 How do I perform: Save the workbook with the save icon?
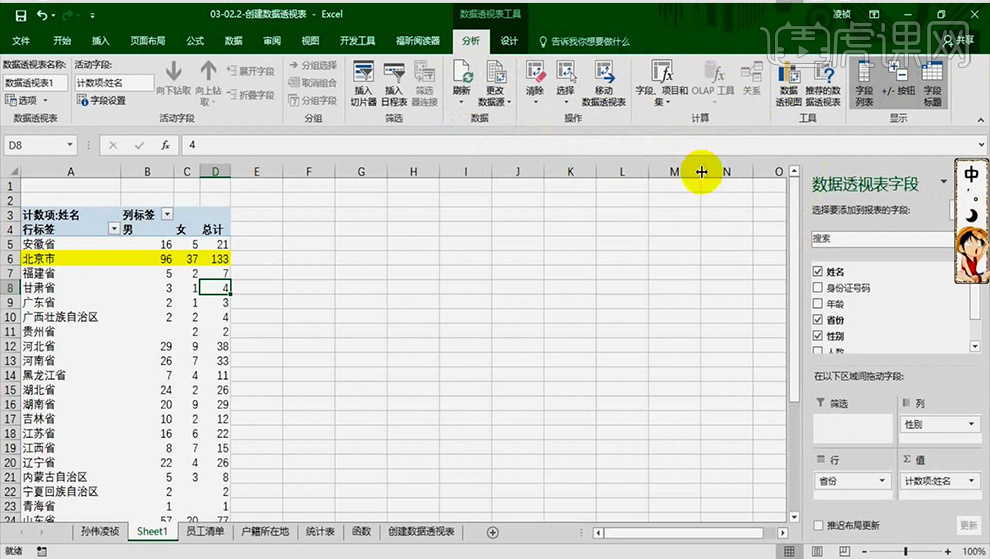(x=21, y=15)
